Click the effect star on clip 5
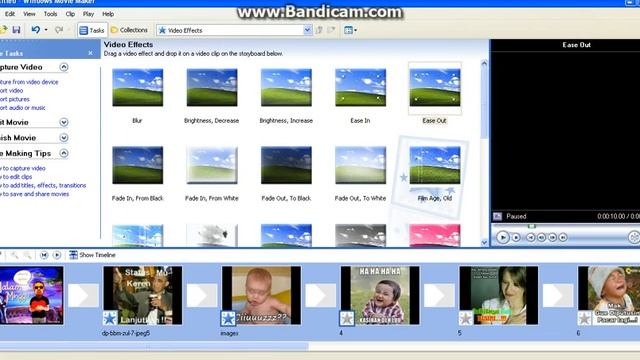The height and width of the screenshot is (360, 640). 466,318
